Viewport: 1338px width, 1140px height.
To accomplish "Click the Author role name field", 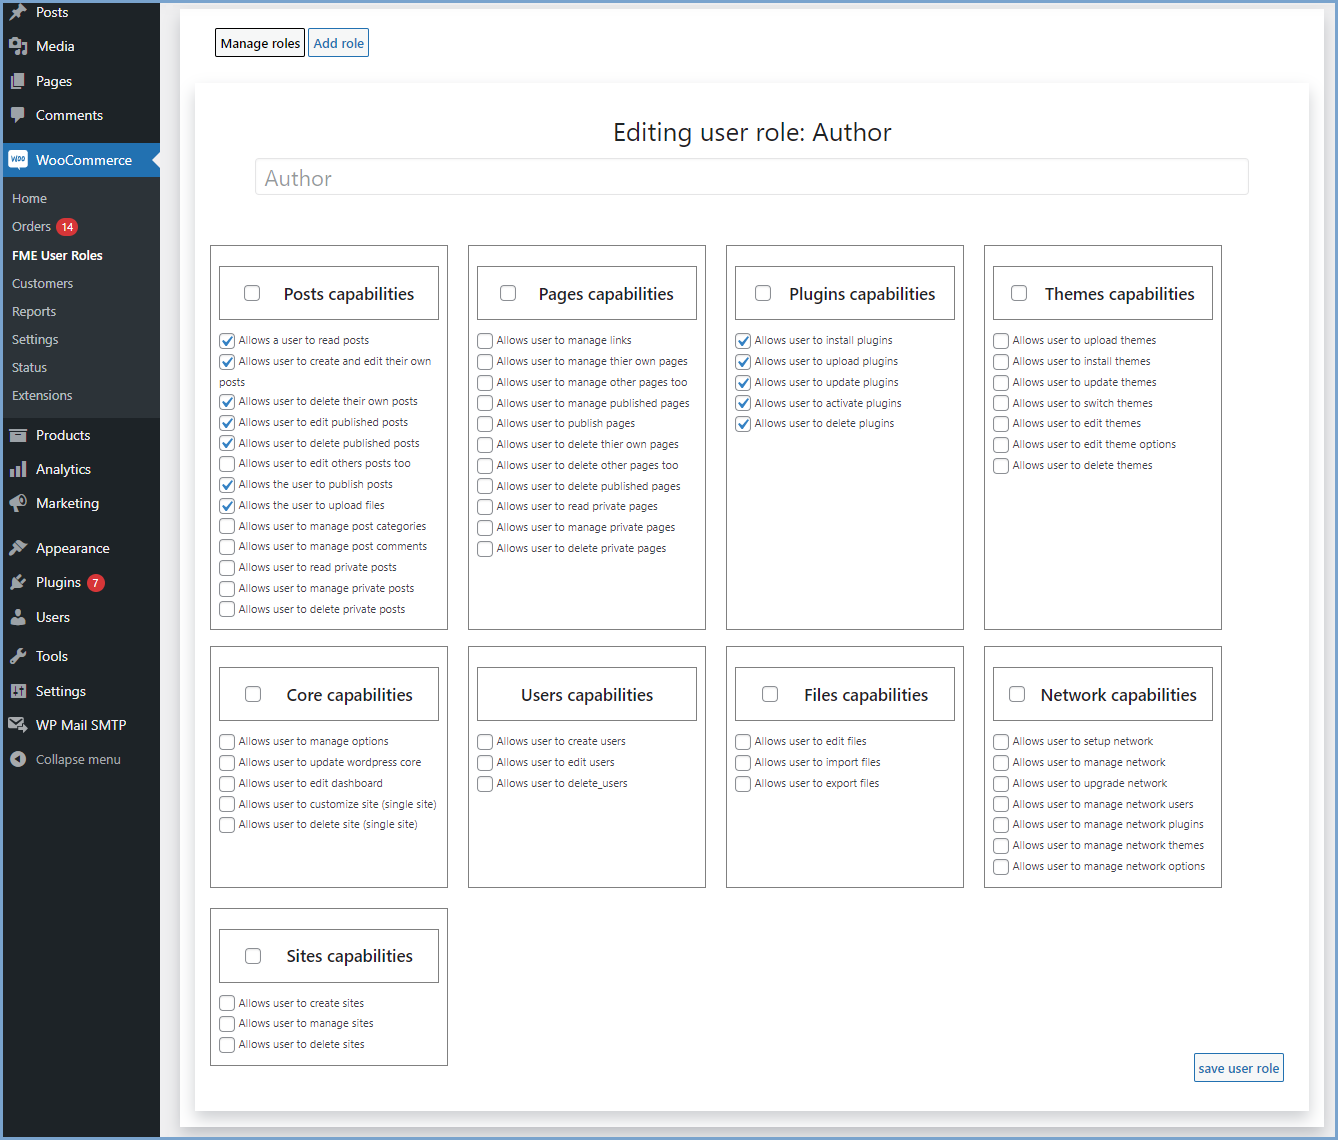I will (x=751, y=178).
